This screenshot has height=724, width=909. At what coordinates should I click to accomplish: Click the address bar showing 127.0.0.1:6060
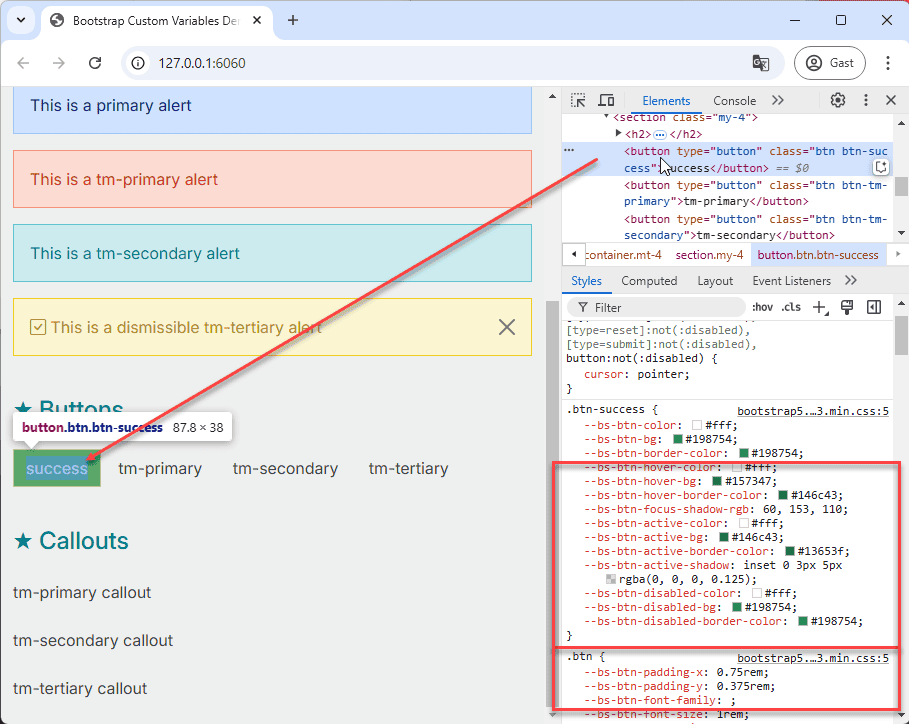pos(452,63)
